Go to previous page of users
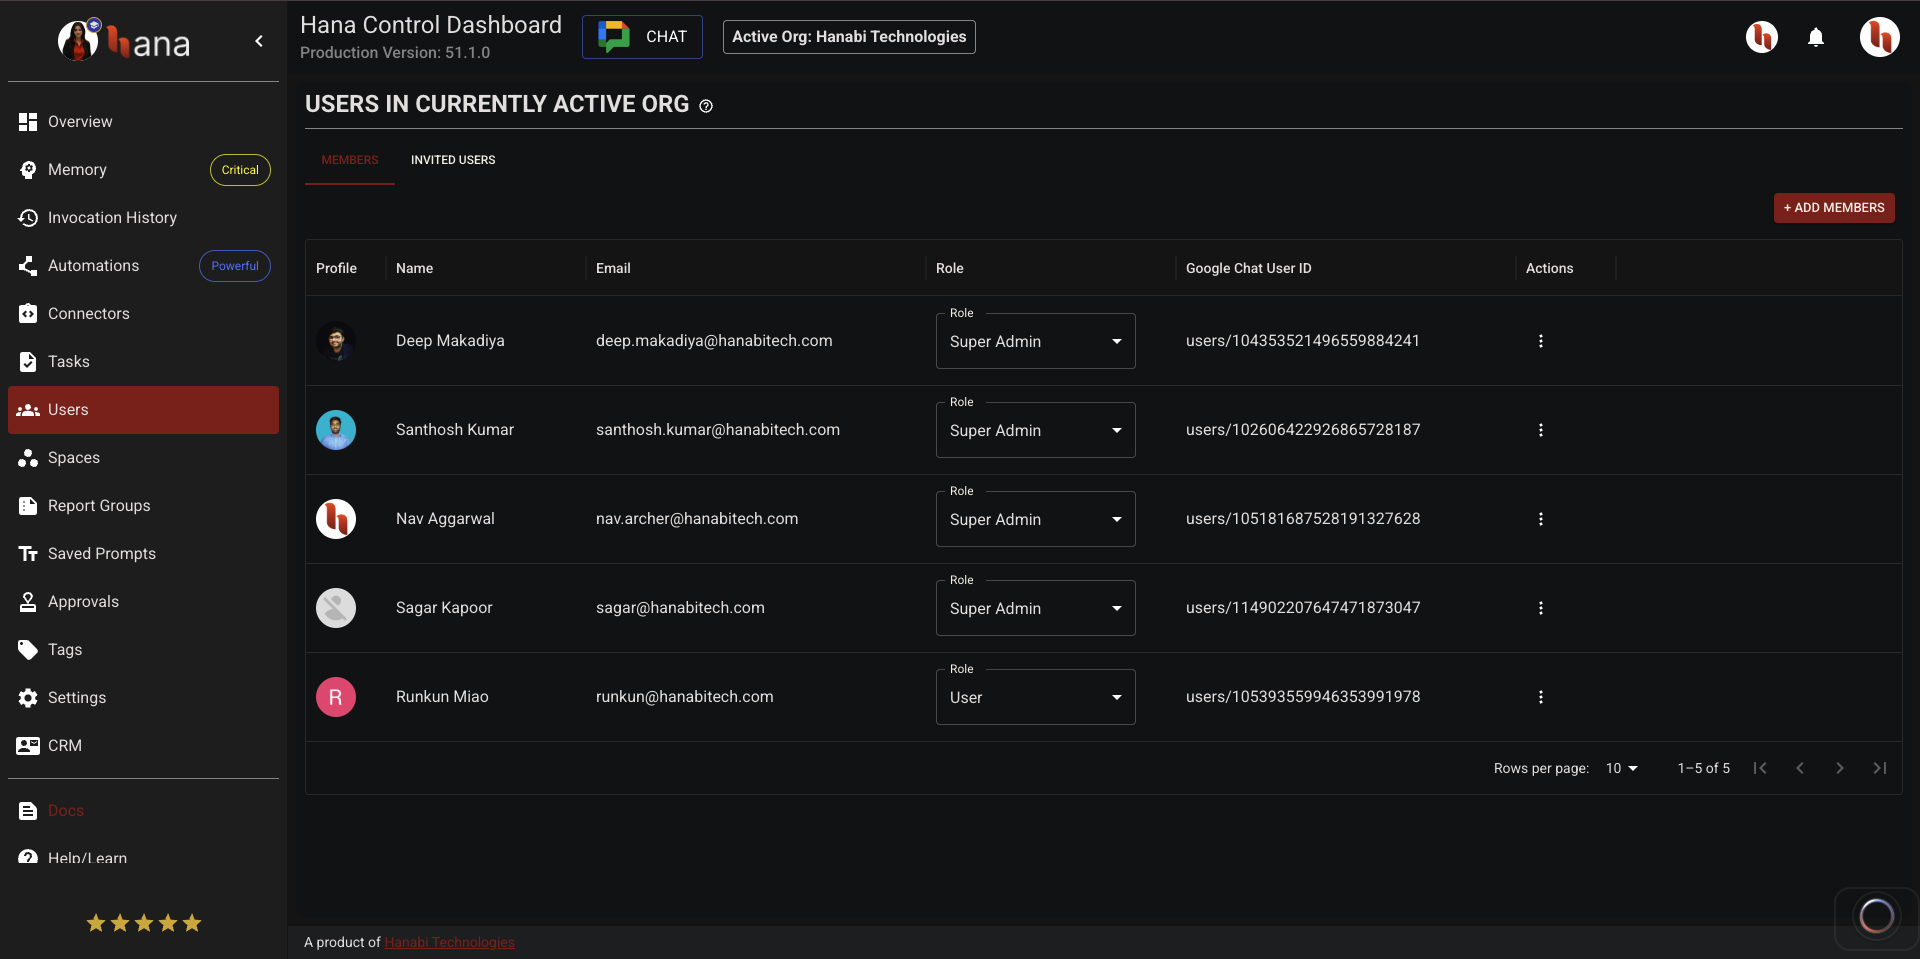The image size is (1920, 959). 1800,768
